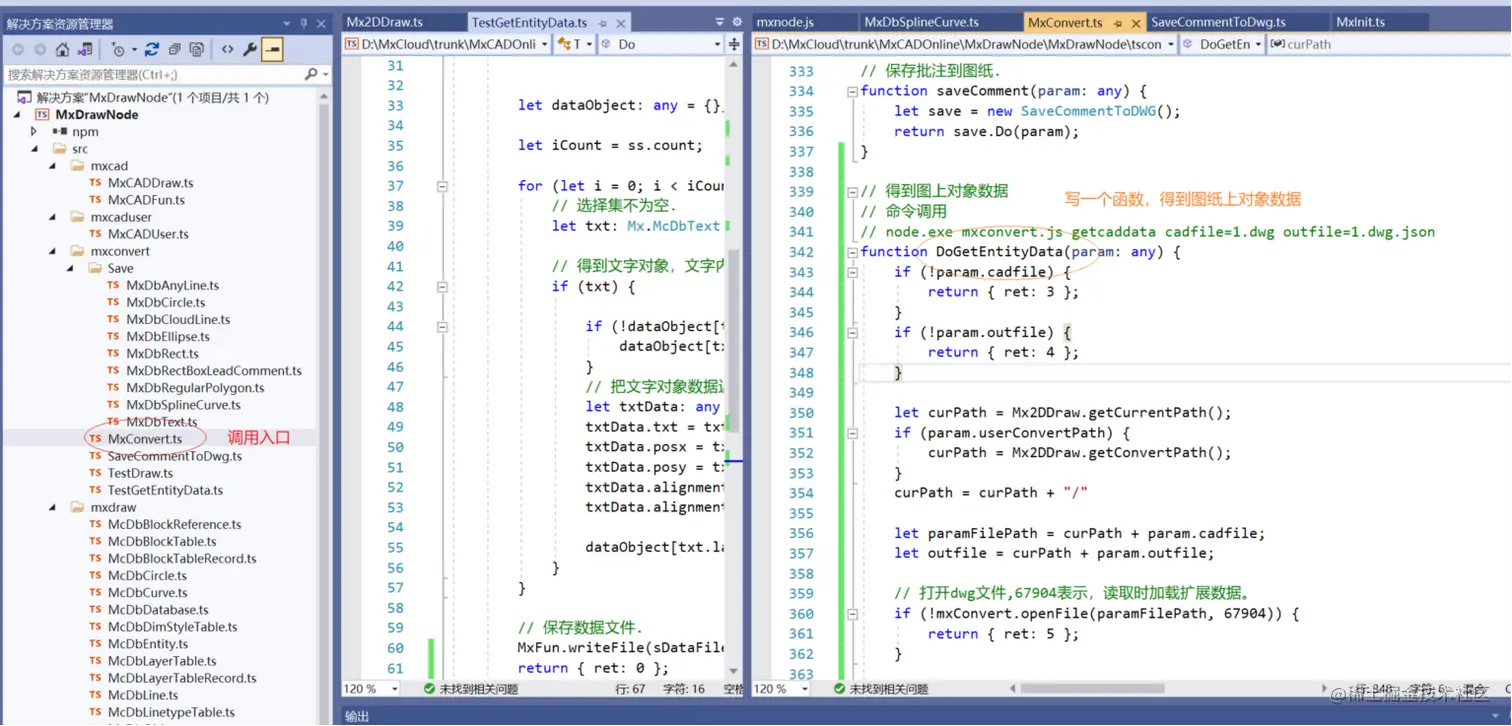Click the magnifier search icon in Solution Explorer

click(x=311, y=74)
